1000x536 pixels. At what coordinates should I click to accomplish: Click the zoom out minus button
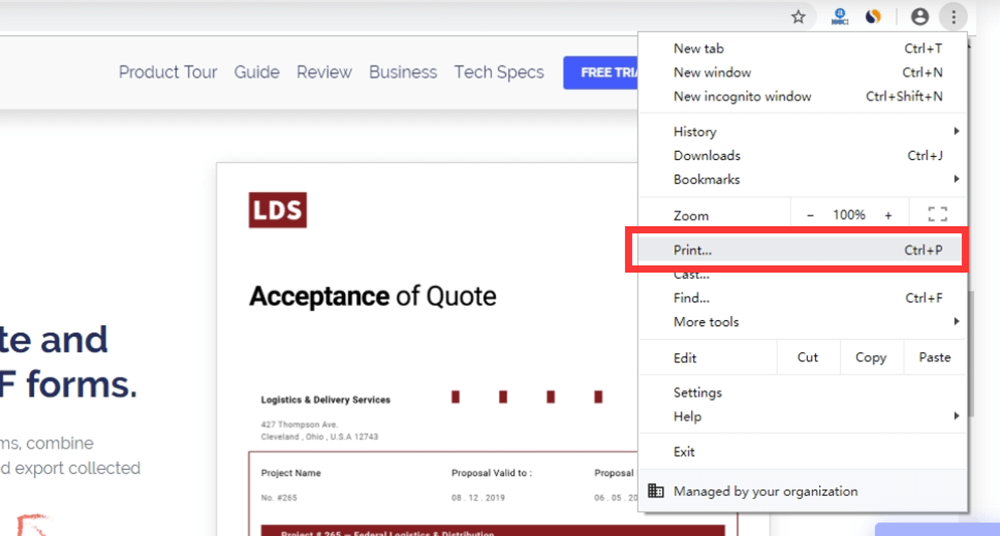coord(810,215)
